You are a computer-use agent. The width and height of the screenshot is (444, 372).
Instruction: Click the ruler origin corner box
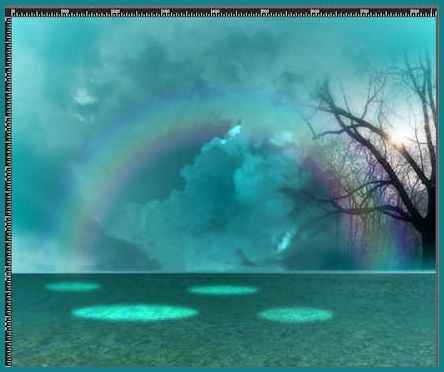click(x=8, y=13)
